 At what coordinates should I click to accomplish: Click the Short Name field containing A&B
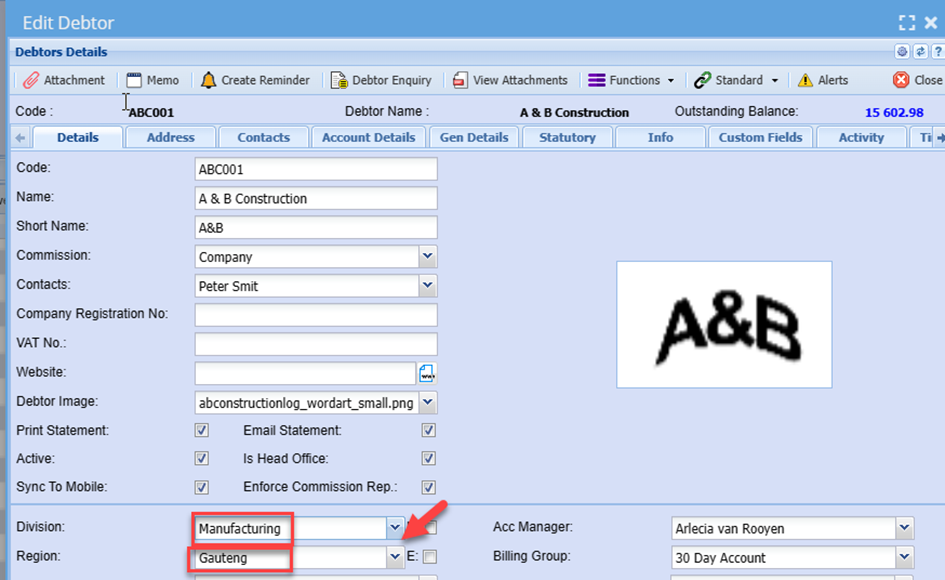[316, 228]
